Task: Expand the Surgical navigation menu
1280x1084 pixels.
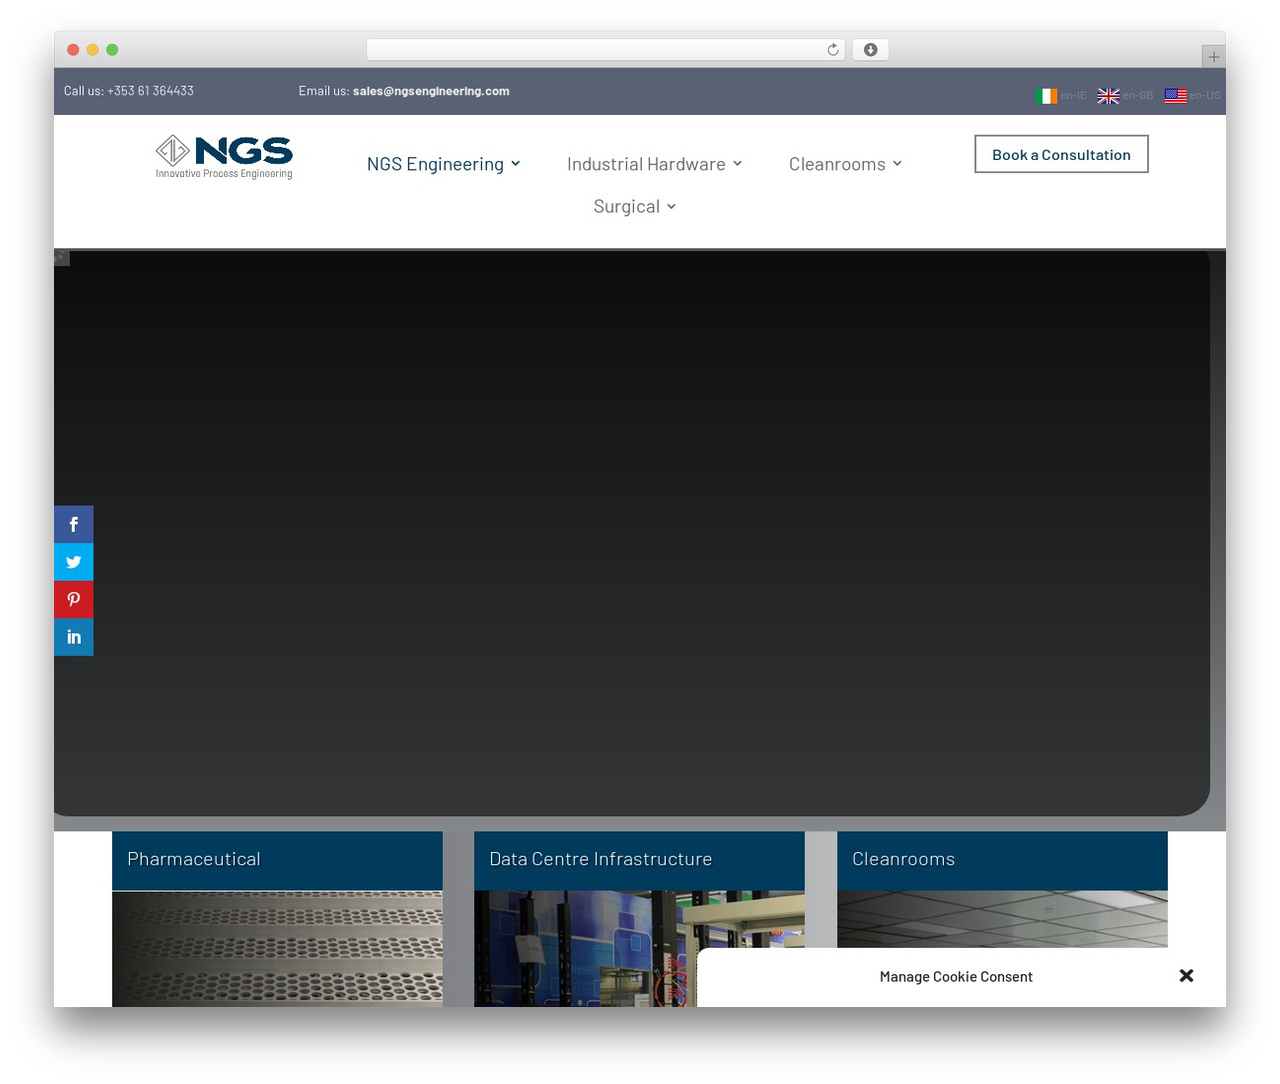Action: [634, 206]
